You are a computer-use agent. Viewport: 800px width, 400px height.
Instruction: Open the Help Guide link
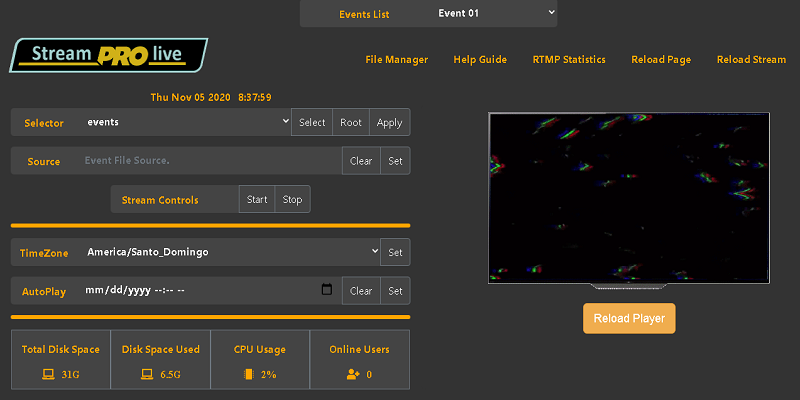[480, 60]
